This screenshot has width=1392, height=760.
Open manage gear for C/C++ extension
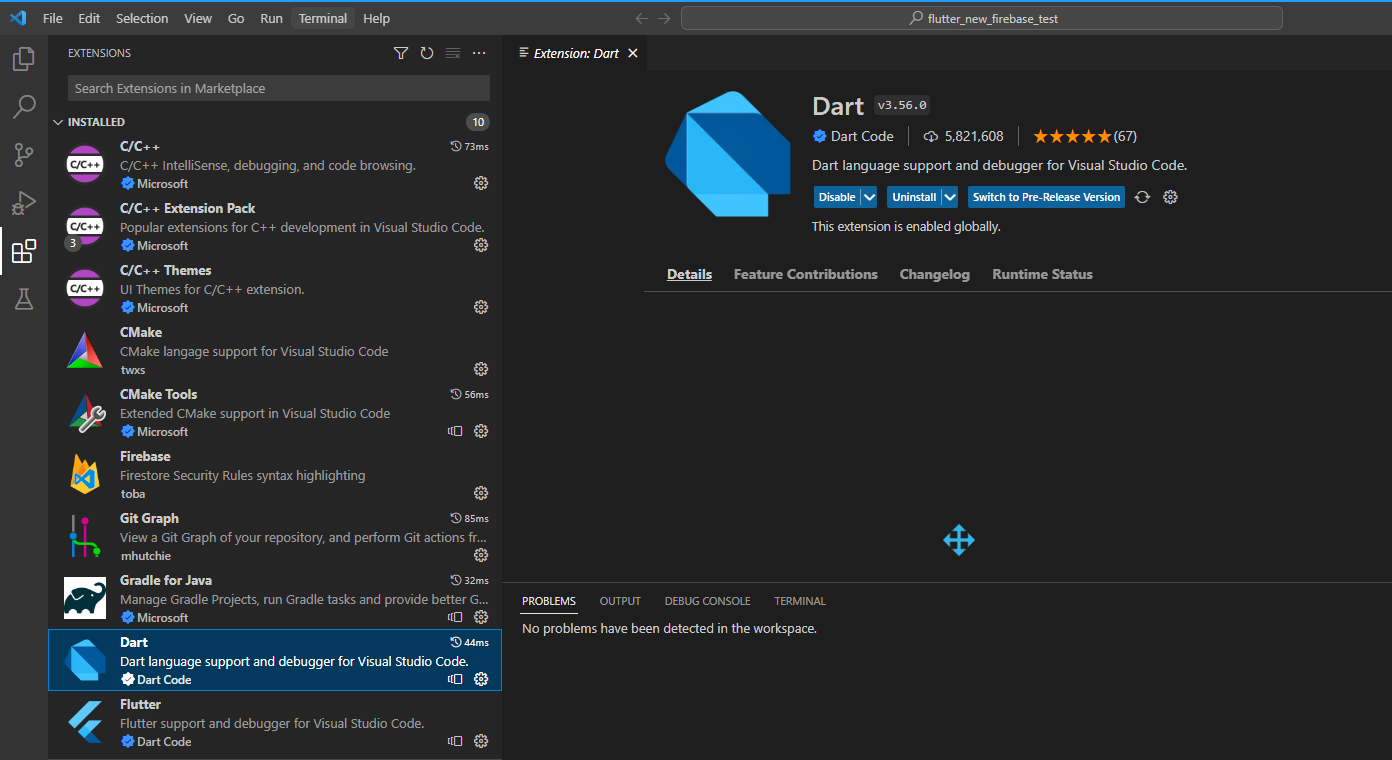coord(481,183)
